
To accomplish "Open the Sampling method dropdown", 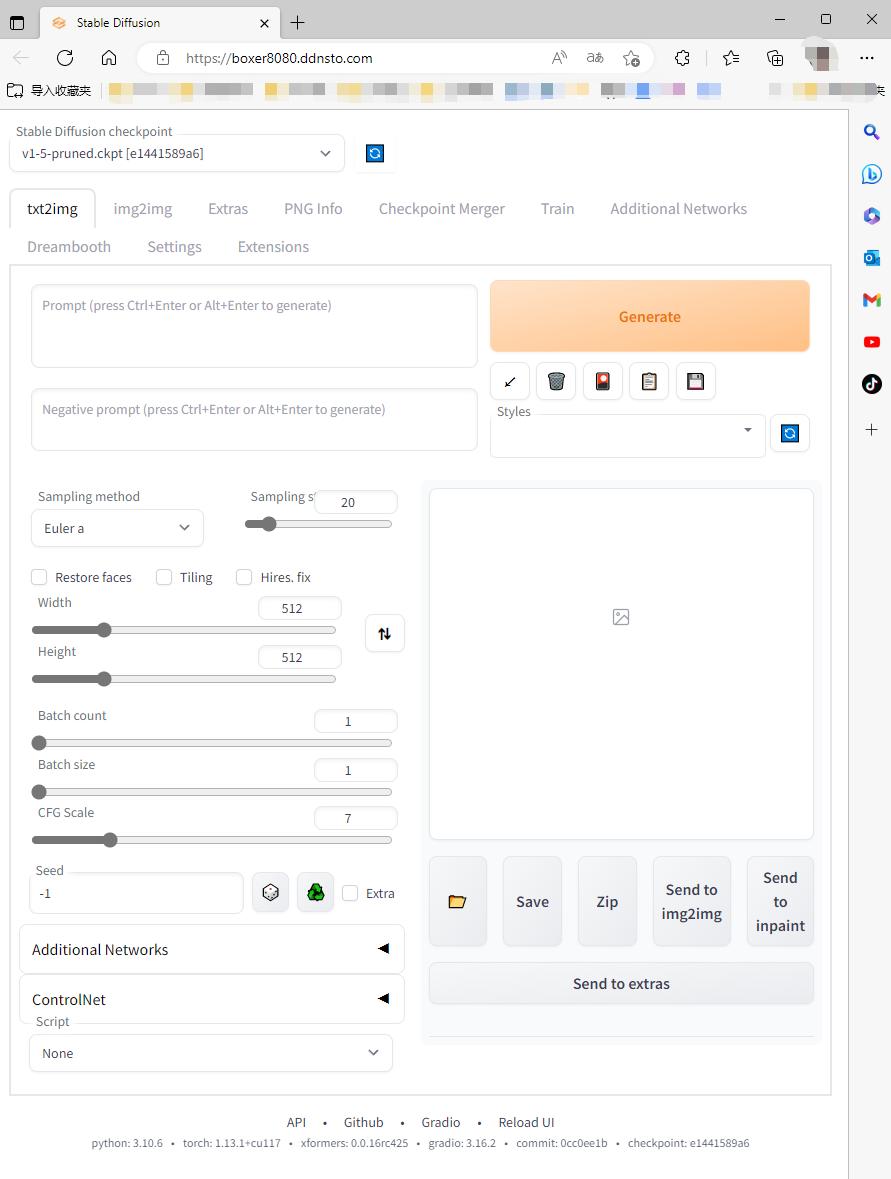I will (117, 528).
